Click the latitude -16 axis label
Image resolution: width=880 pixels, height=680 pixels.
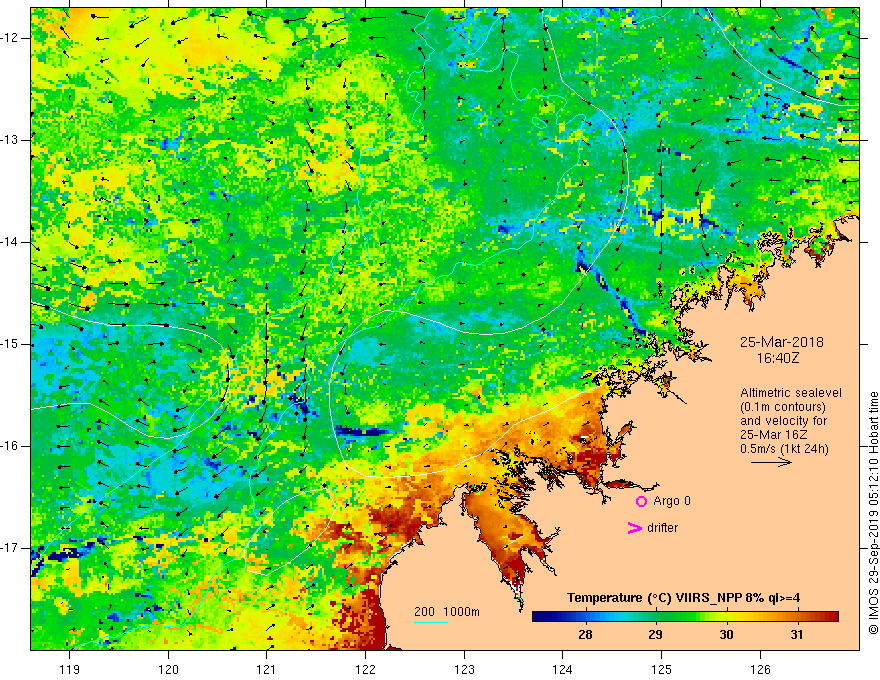pos(10,446)
